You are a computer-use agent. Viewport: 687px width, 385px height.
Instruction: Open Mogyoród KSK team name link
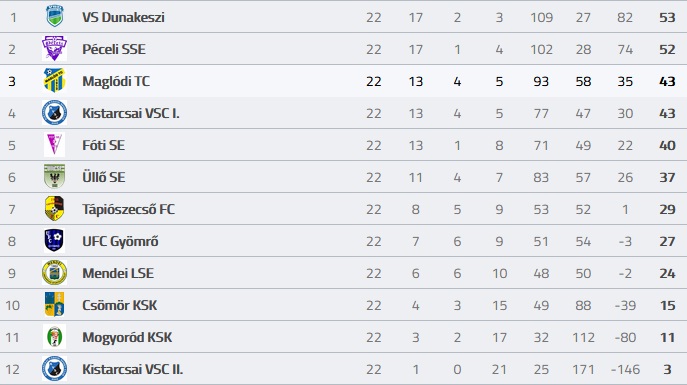tap(127, 338)
